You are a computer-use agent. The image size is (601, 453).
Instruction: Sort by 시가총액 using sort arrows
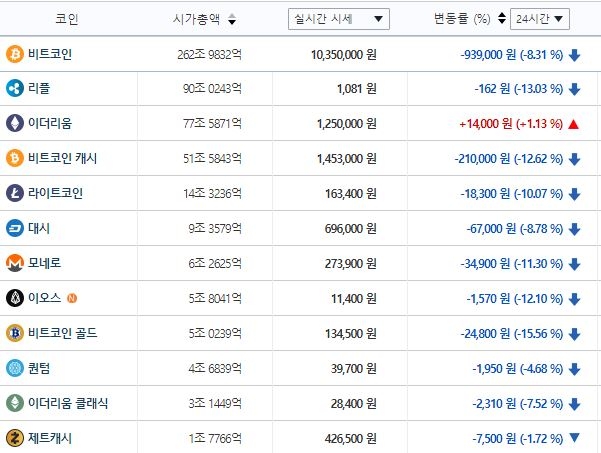(x=232, y=19)
